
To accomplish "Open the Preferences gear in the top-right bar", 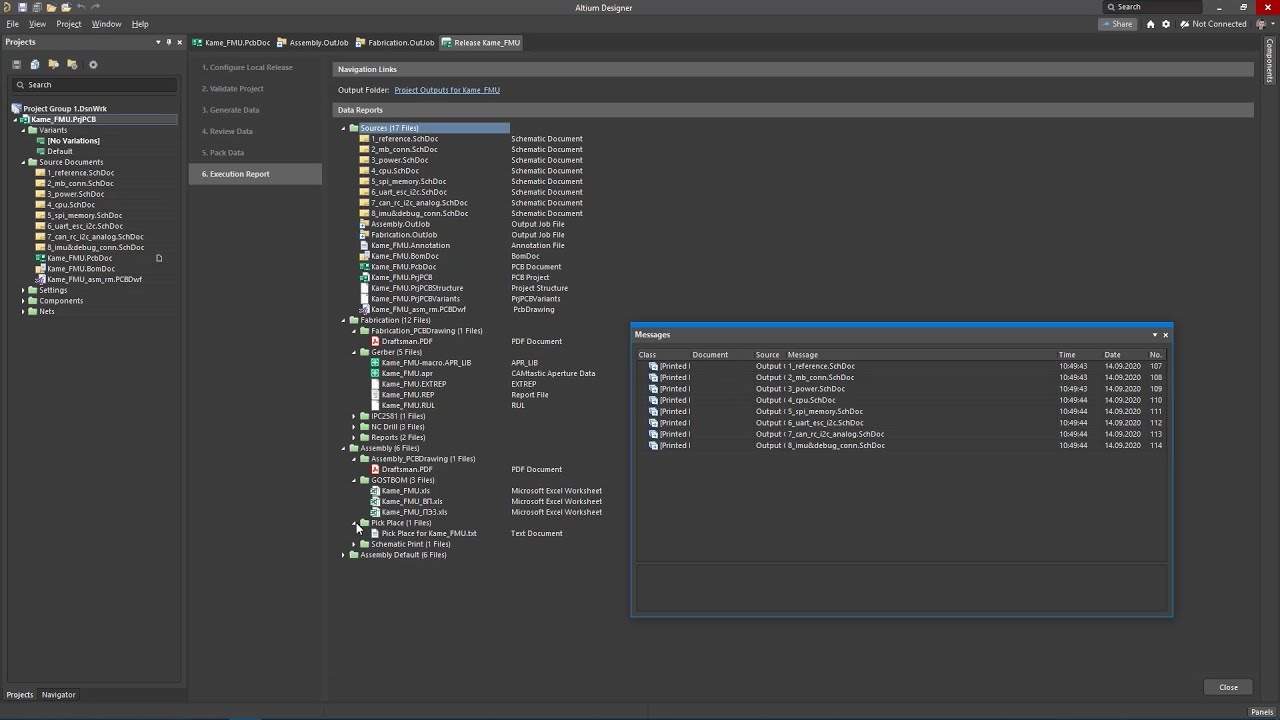I will [x=1165, y=24].
